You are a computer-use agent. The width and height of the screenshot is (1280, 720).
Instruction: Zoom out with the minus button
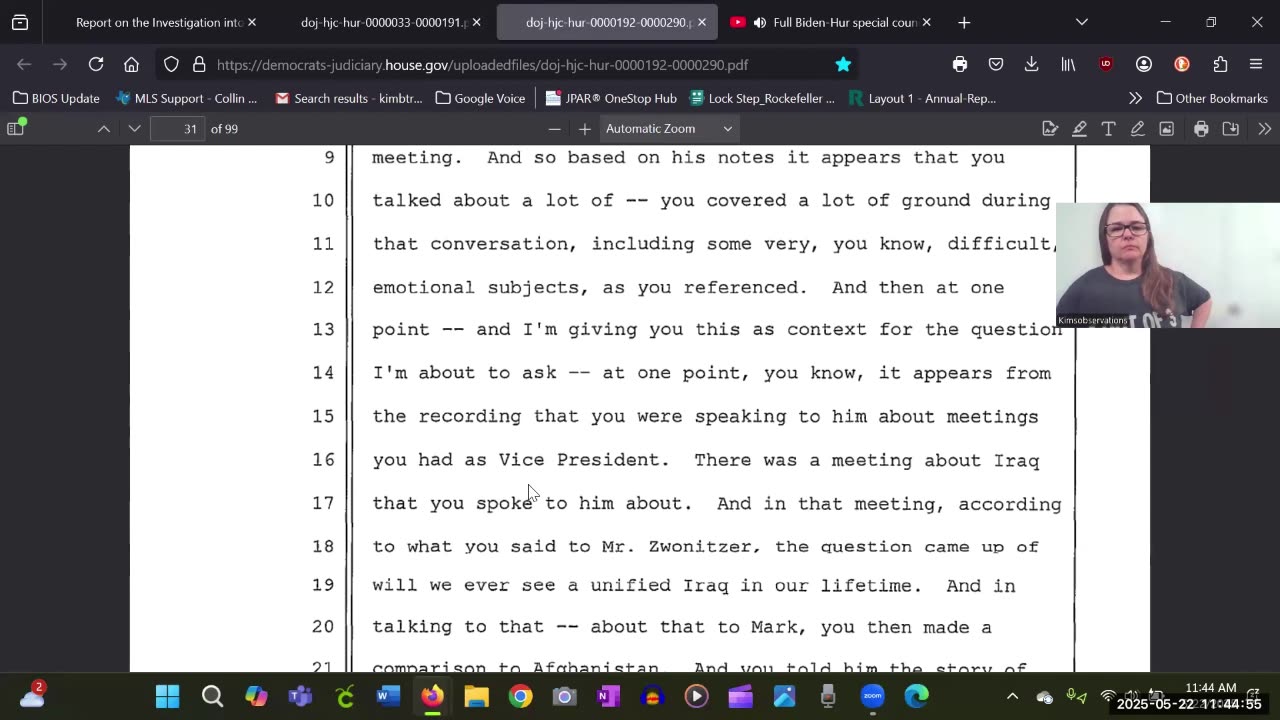(x=554, y=128)
